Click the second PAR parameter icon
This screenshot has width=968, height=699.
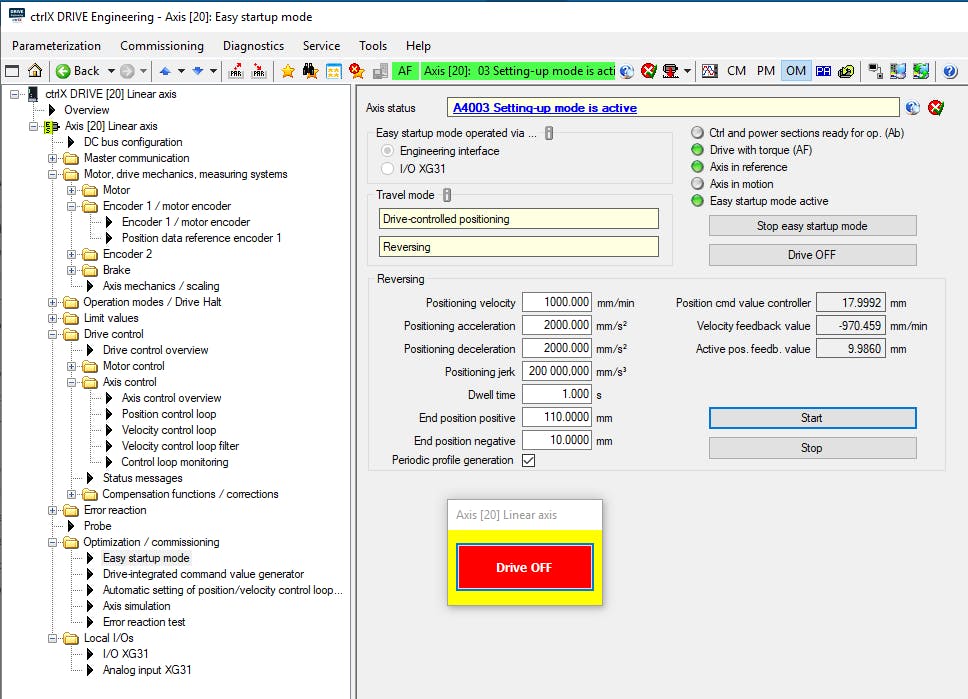pos(259,71)
